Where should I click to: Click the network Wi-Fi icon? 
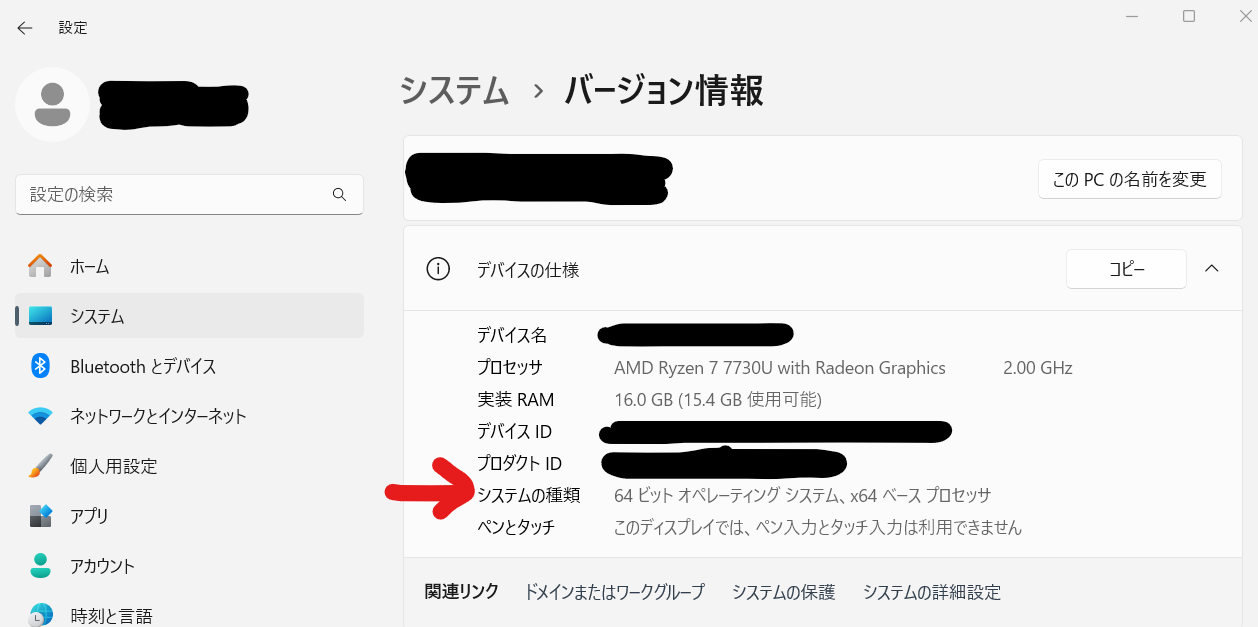40,416
